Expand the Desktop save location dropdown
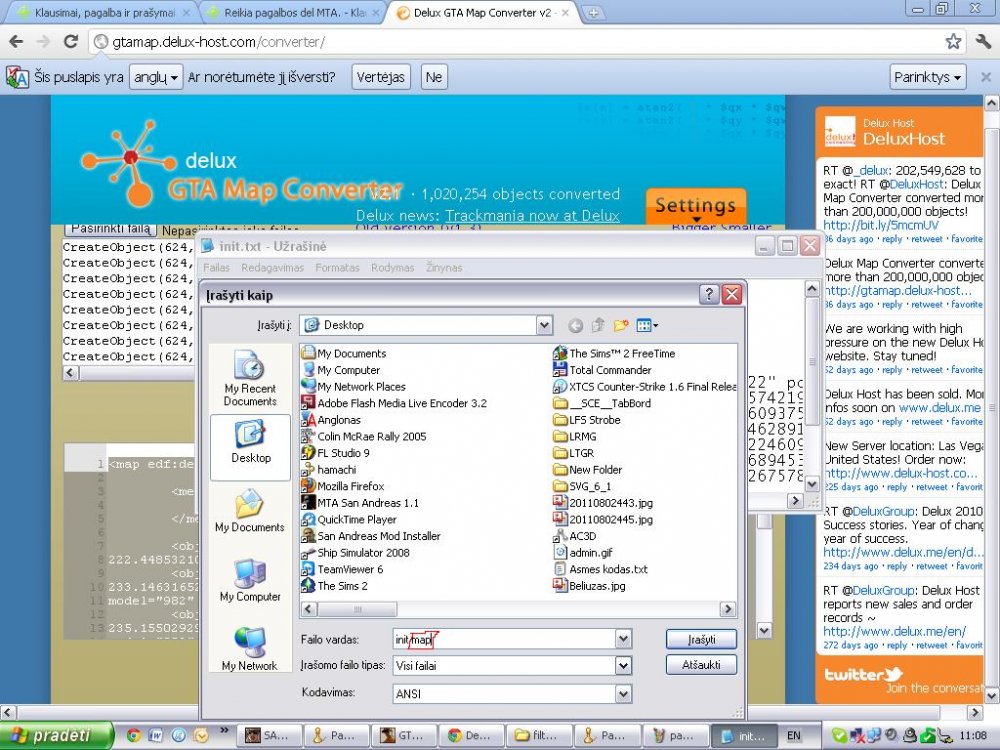This screenshot has width=1000, height=750. coord(544,325)
